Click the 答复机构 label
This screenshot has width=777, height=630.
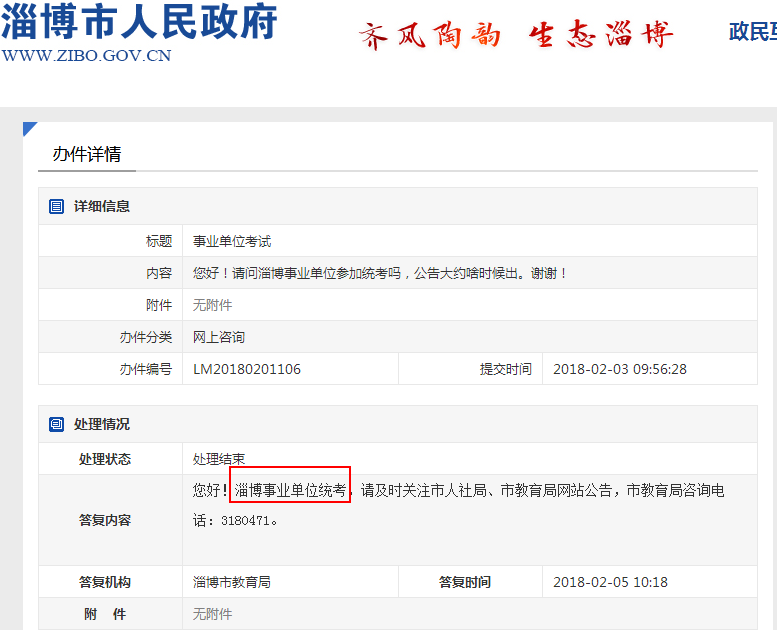coord(105,582)
